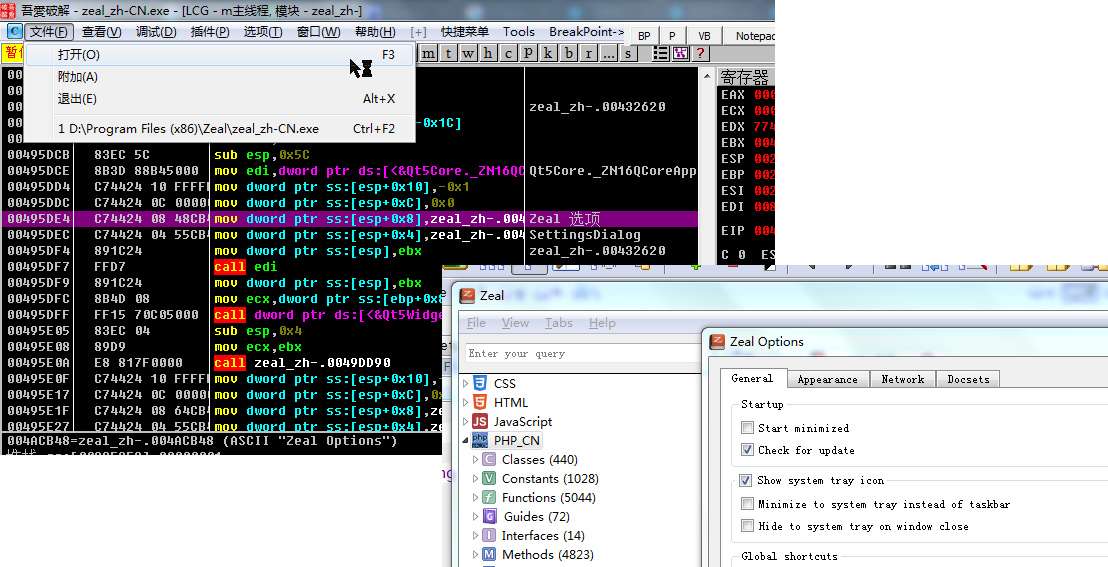This screenshot has height=567, width=1108.
Task: Switch to the Appearance tab
Action: (827, 379)
